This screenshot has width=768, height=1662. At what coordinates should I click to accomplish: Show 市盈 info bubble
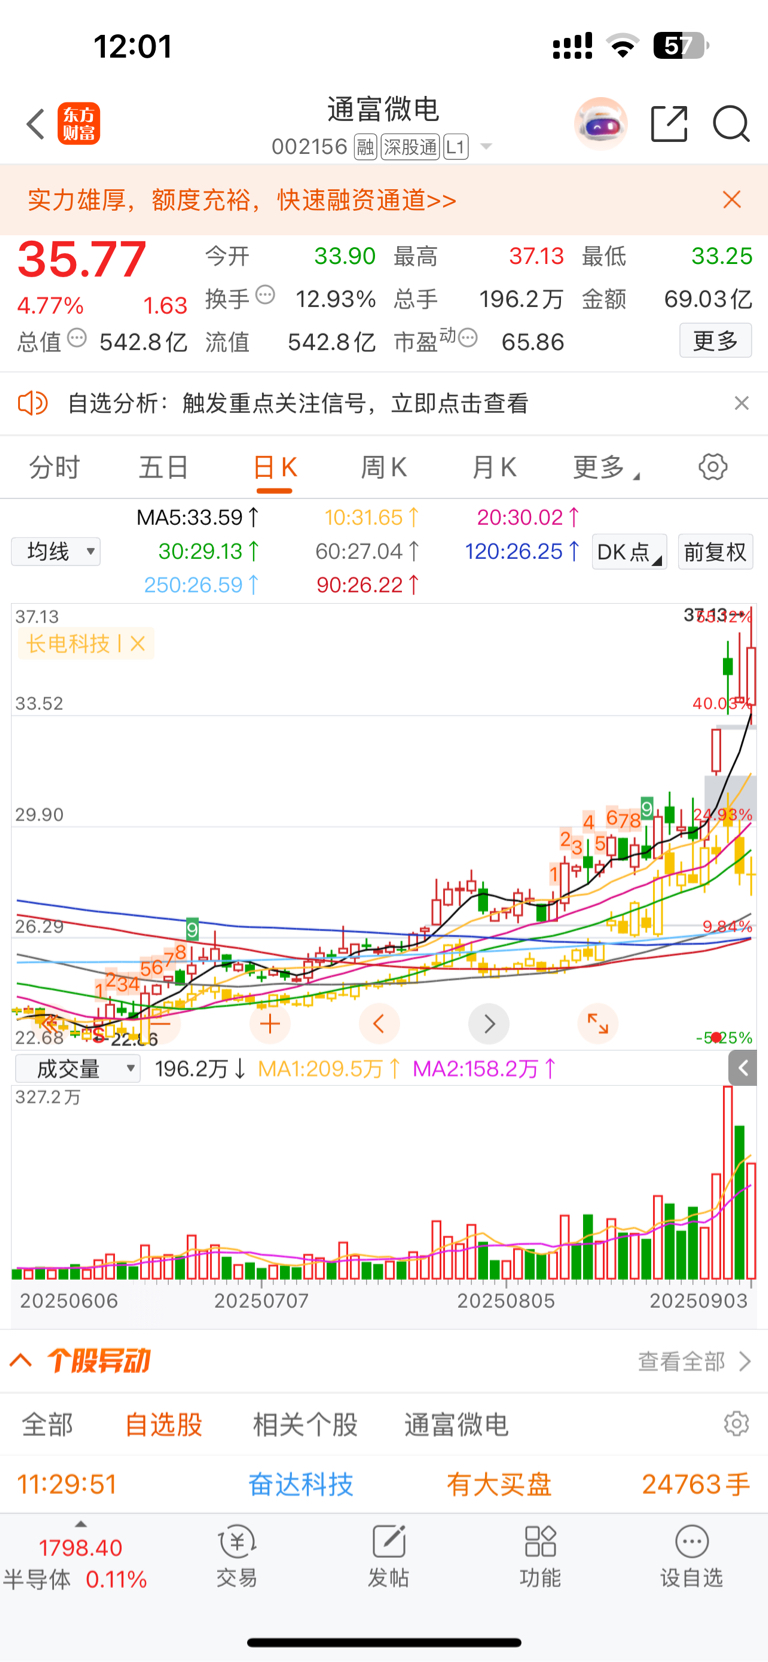(x=467, y=338)
